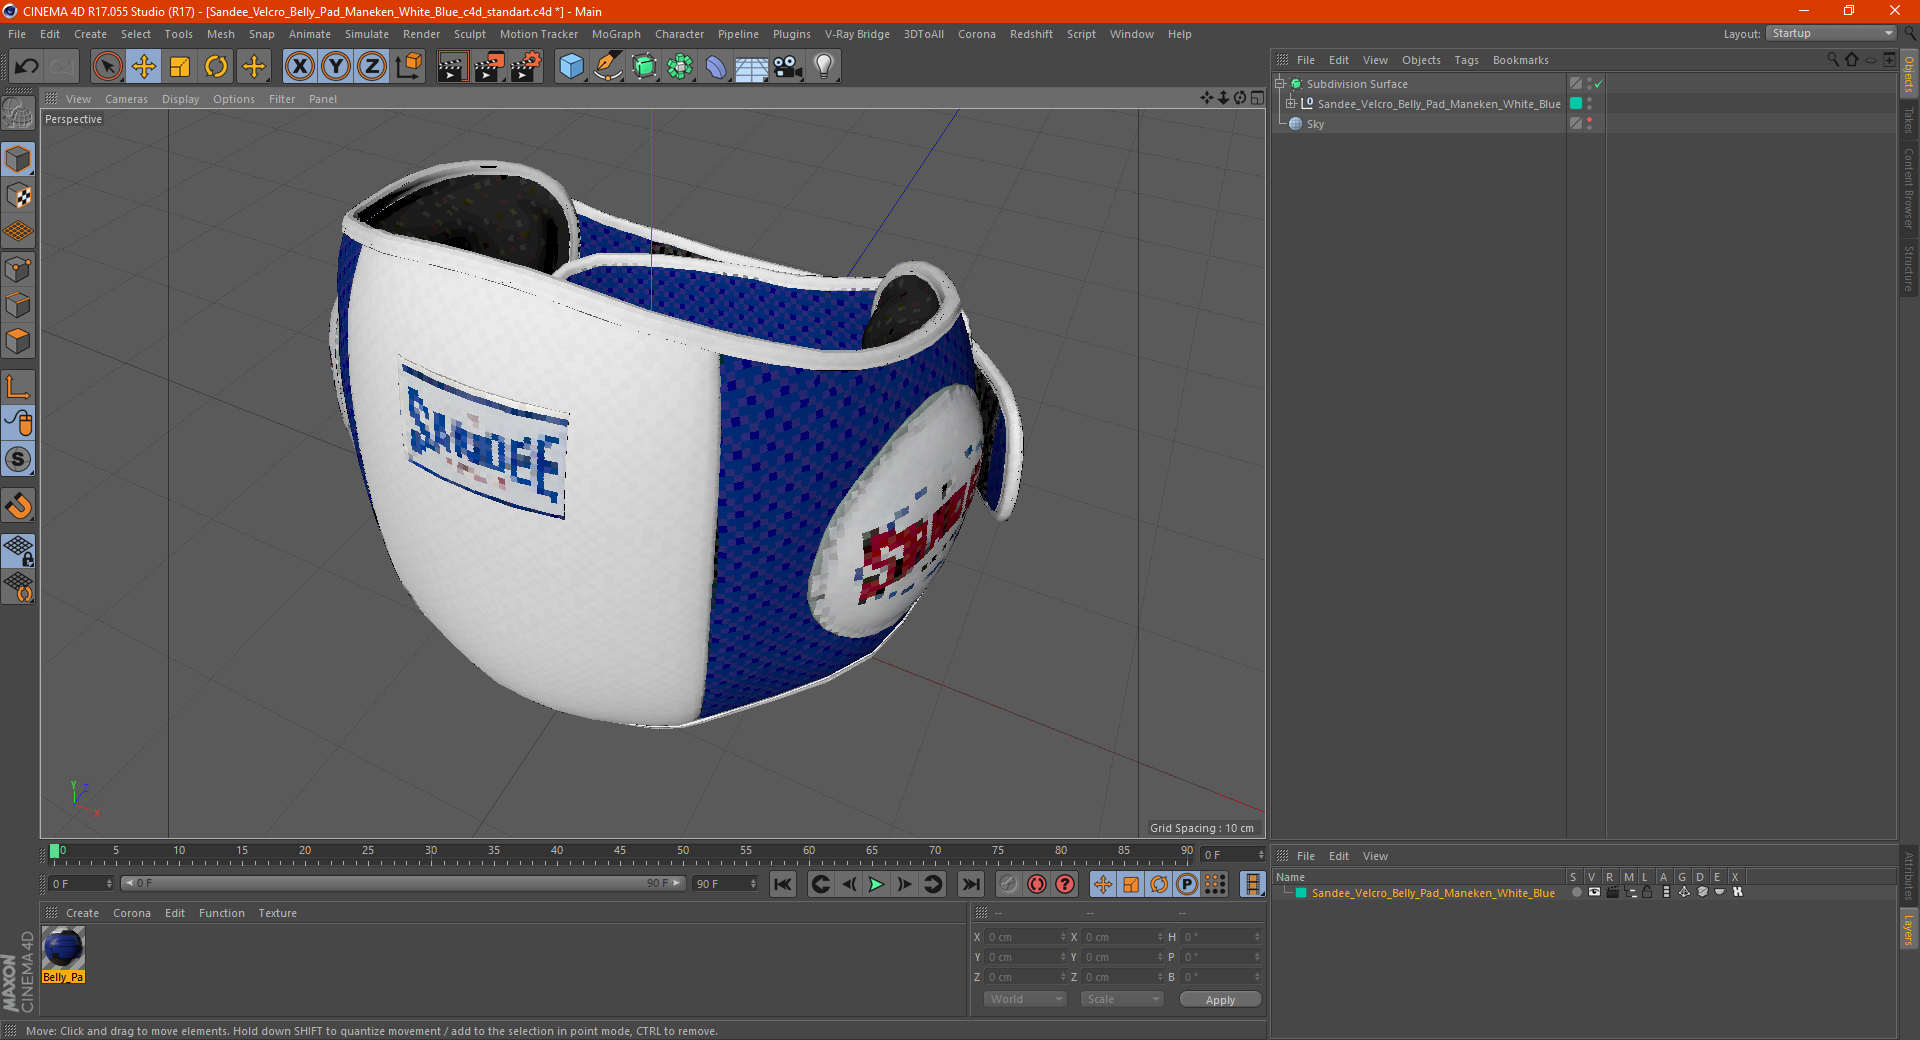Open the Deformer objects icon
The image size is (1920, 1040).
tap(716, 67)
